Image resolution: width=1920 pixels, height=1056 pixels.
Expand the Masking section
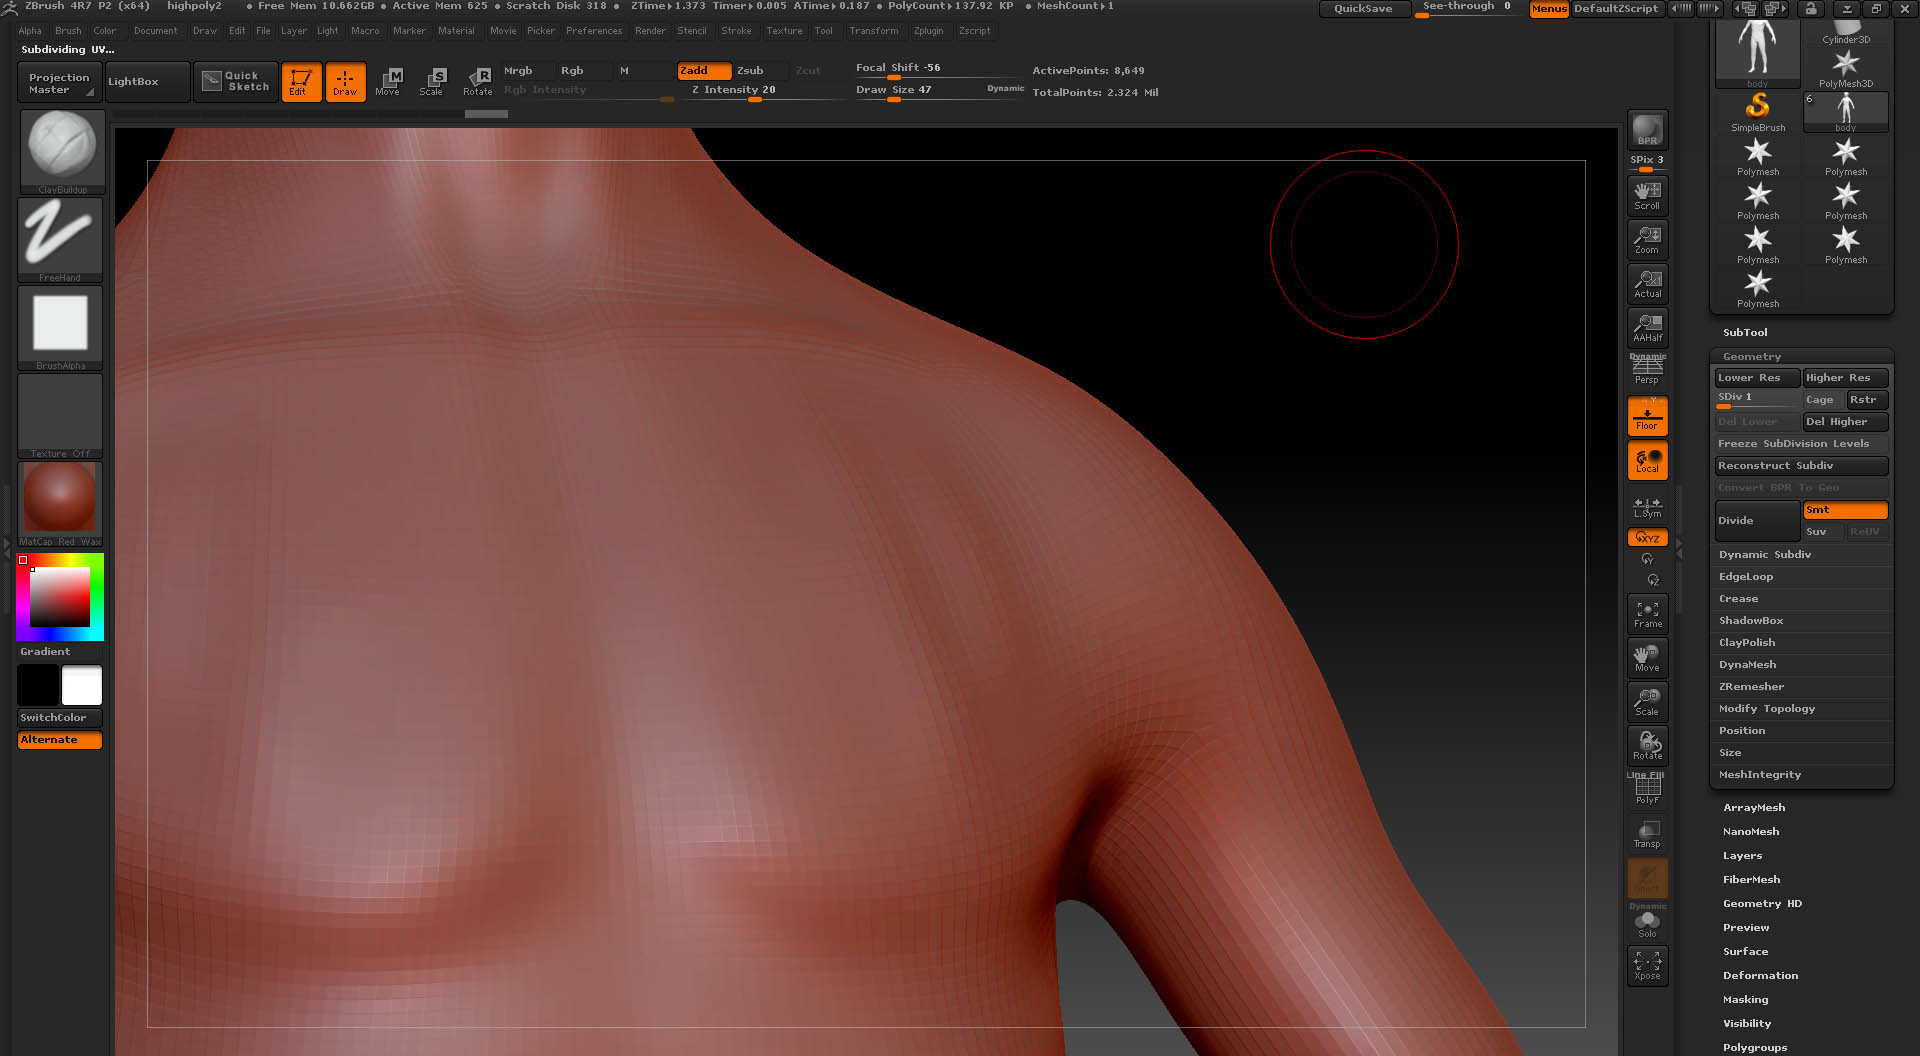[1745, 999]
